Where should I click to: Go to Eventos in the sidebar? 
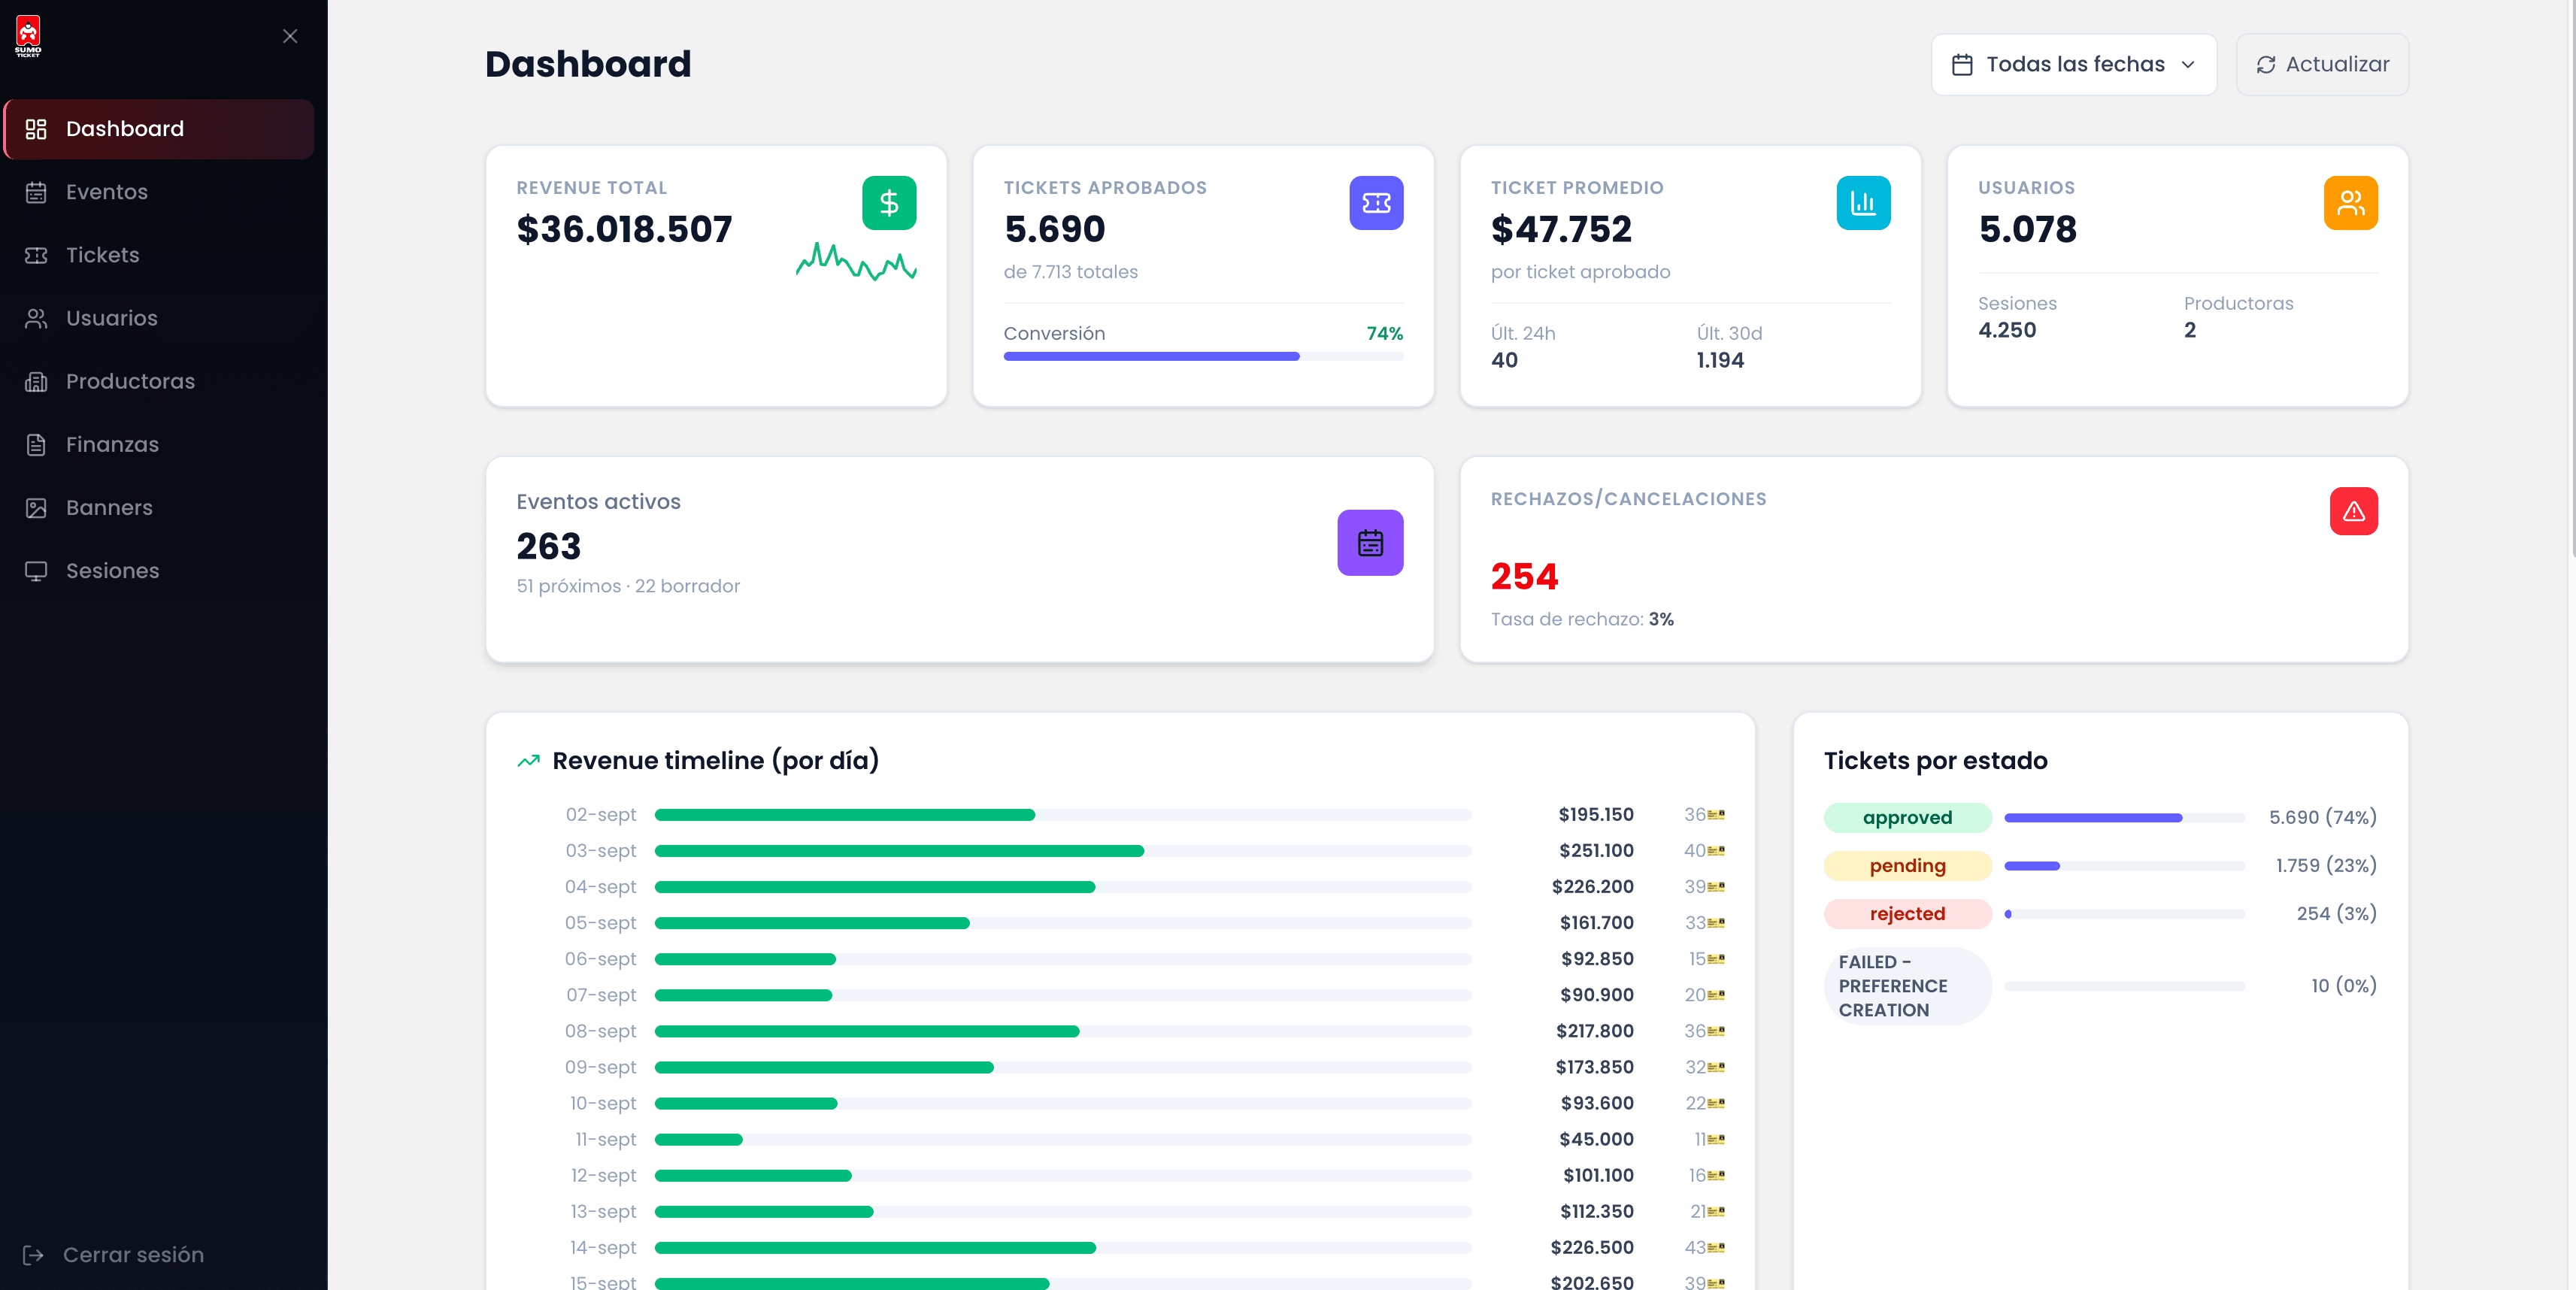point(159,192)
